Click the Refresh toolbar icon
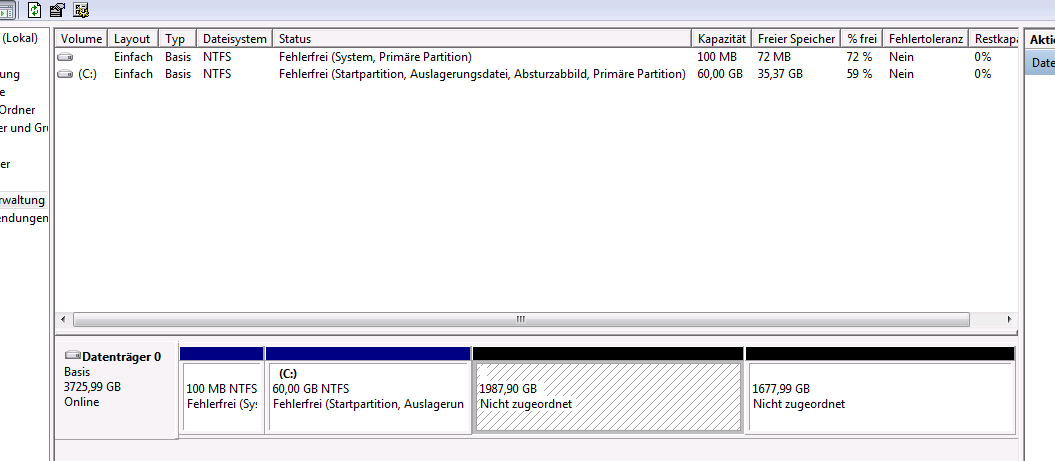The height and width of the screenshot is (461, 1055). [35, 10]
